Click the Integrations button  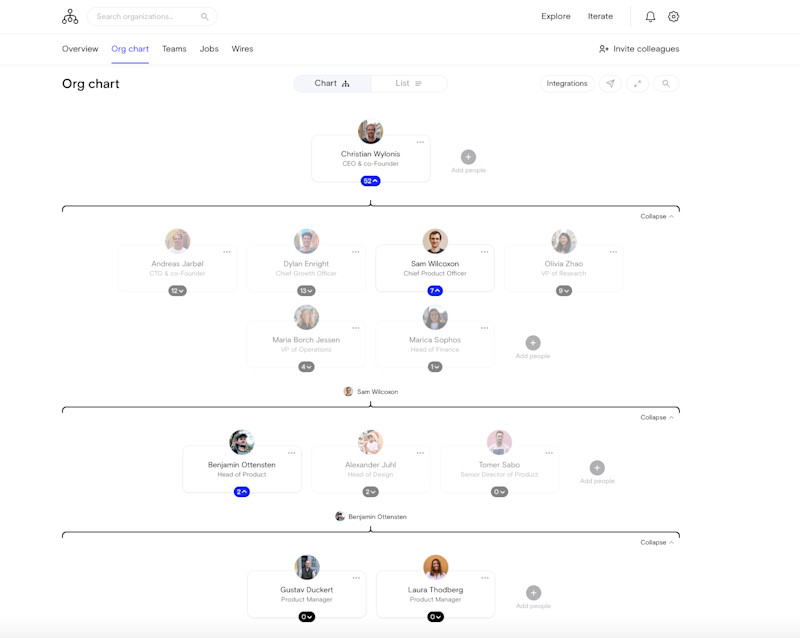(567, 83)
